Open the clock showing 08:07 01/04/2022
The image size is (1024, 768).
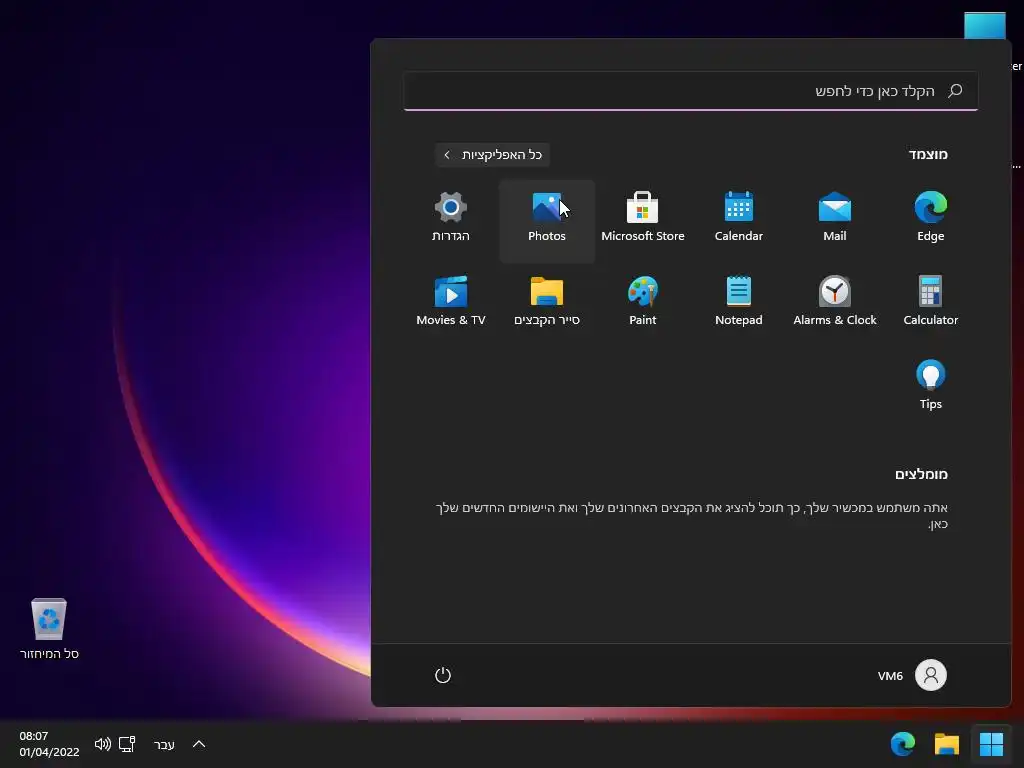[49, 744]
